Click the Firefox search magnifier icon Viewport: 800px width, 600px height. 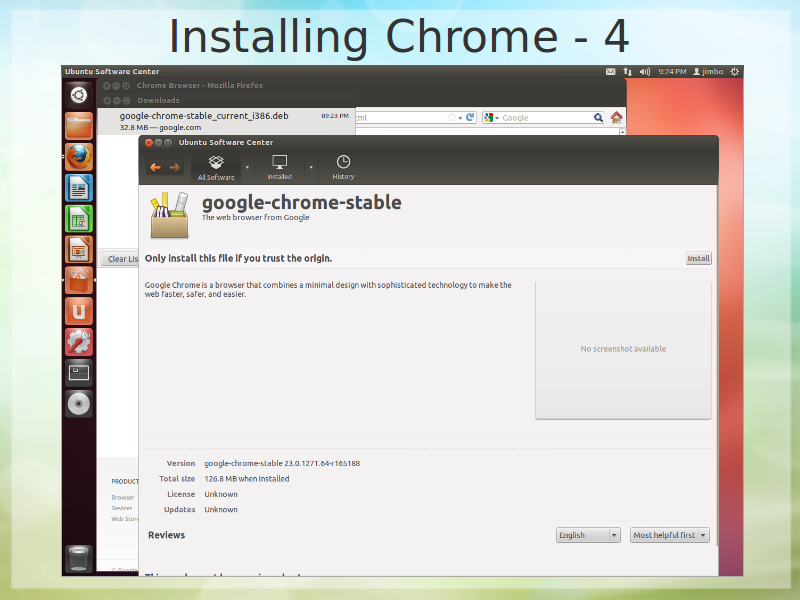click(x=598, y=118)
